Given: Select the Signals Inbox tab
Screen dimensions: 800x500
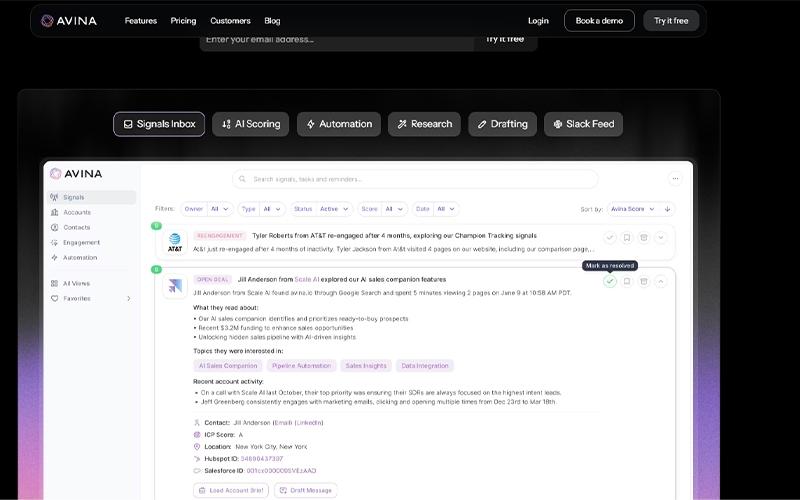Looking at the screenshot, I should (x=159, y=124).
